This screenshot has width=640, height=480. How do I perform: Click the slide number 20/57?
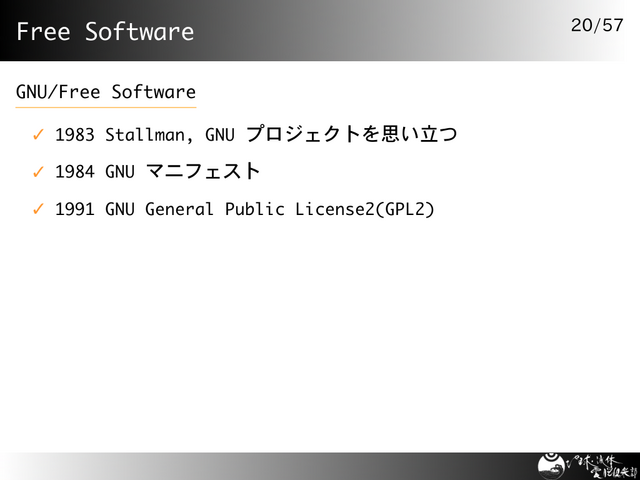pos(597,25)
